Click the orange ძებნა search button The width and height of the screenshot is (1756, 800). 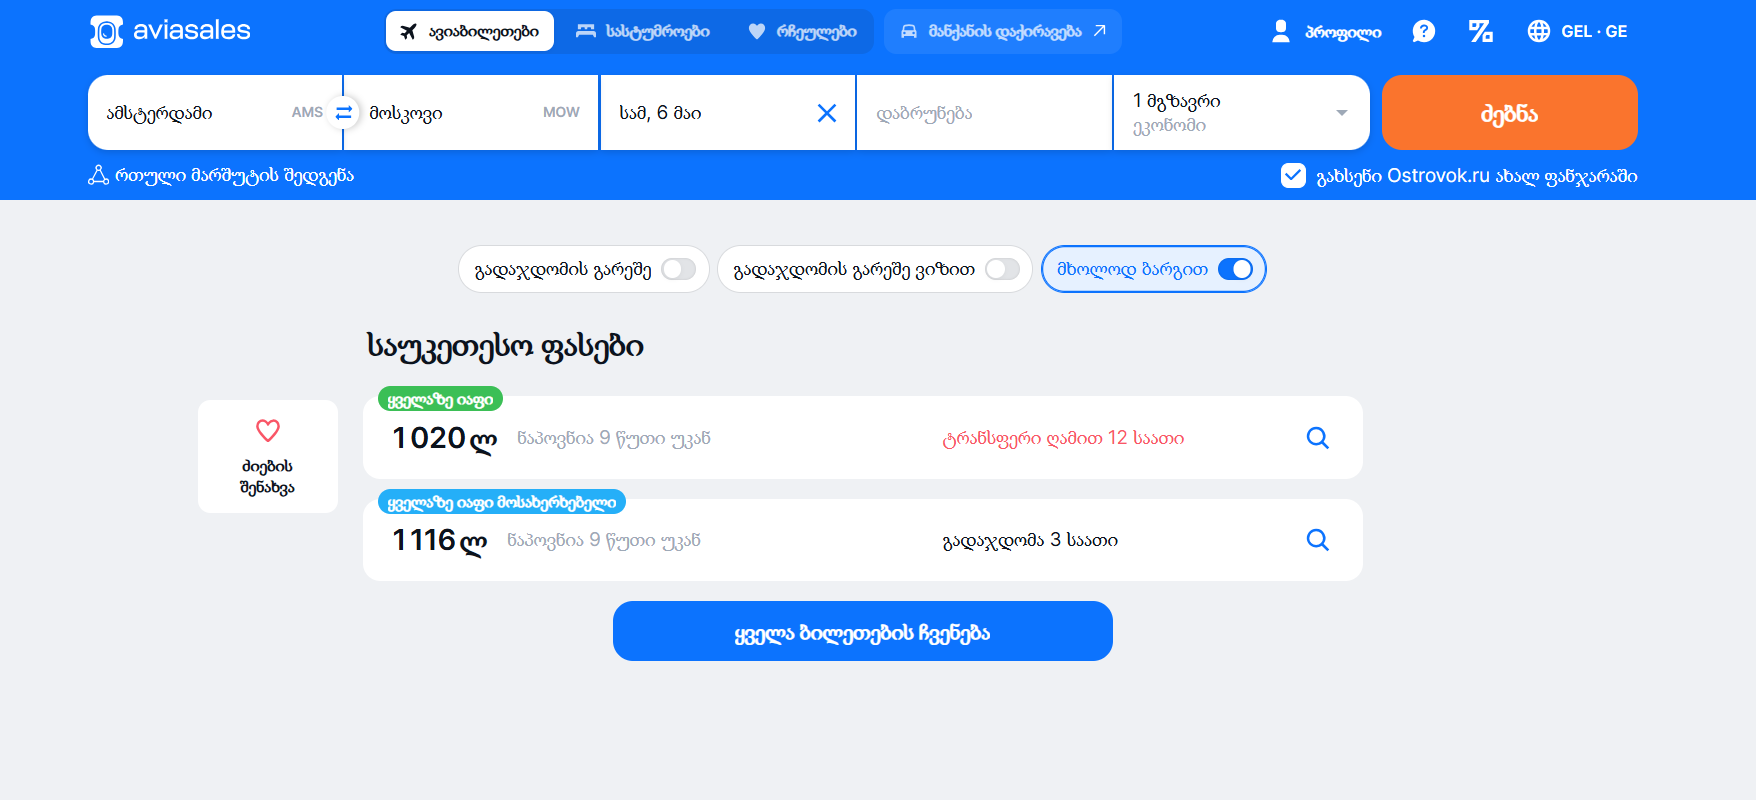(x=1509, y=113)
